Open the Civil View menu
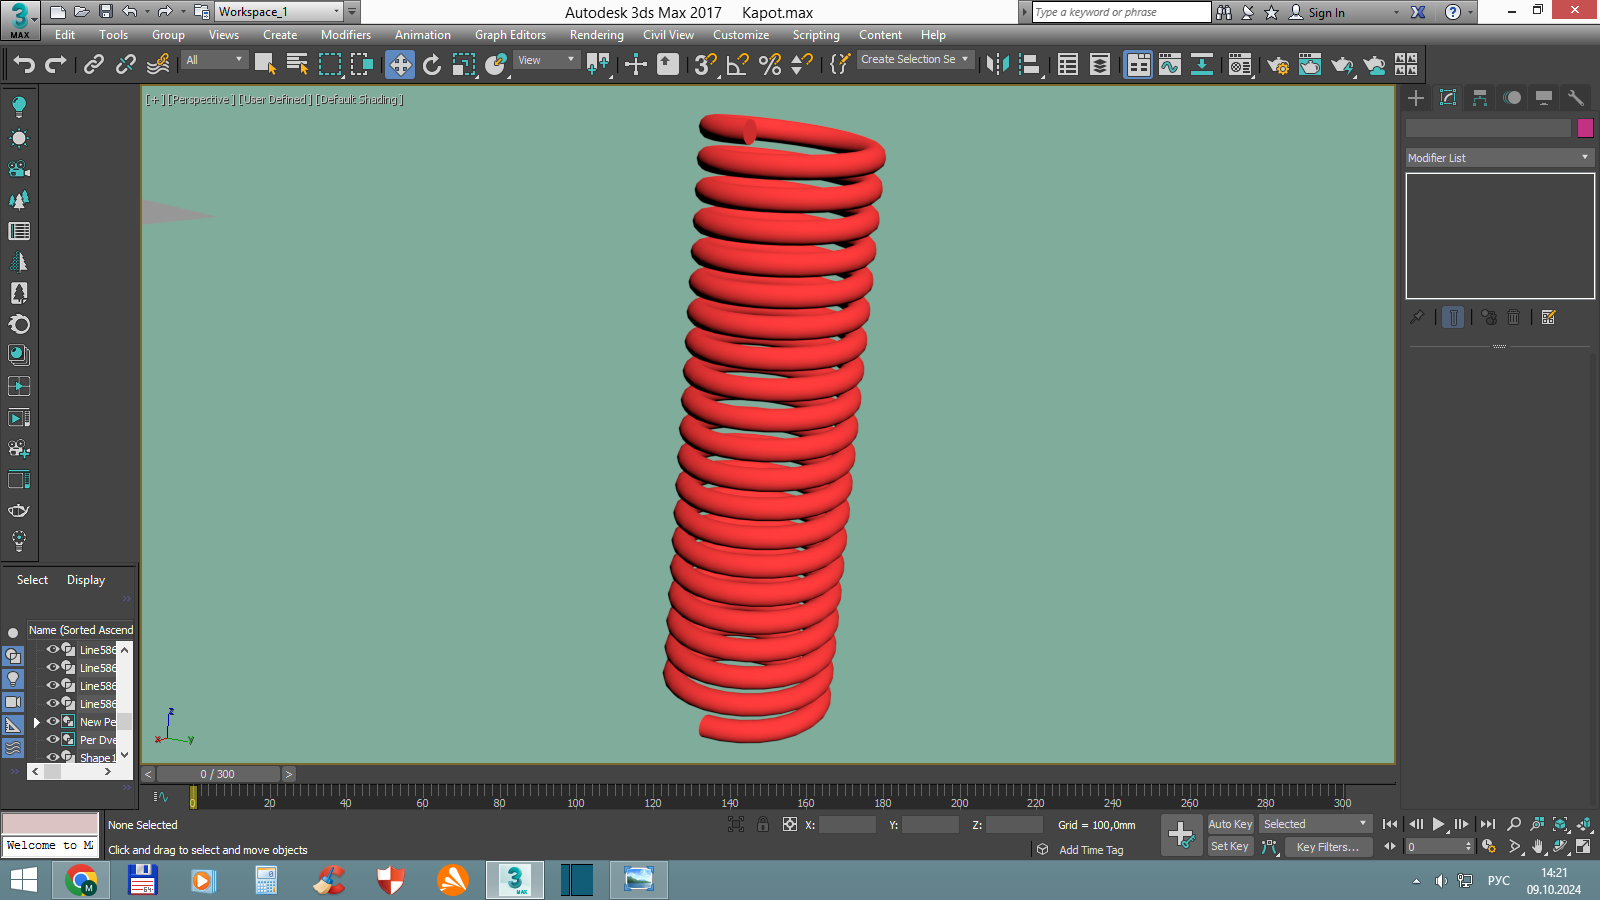Screen dimensions: 1600x900 point(668,35)
